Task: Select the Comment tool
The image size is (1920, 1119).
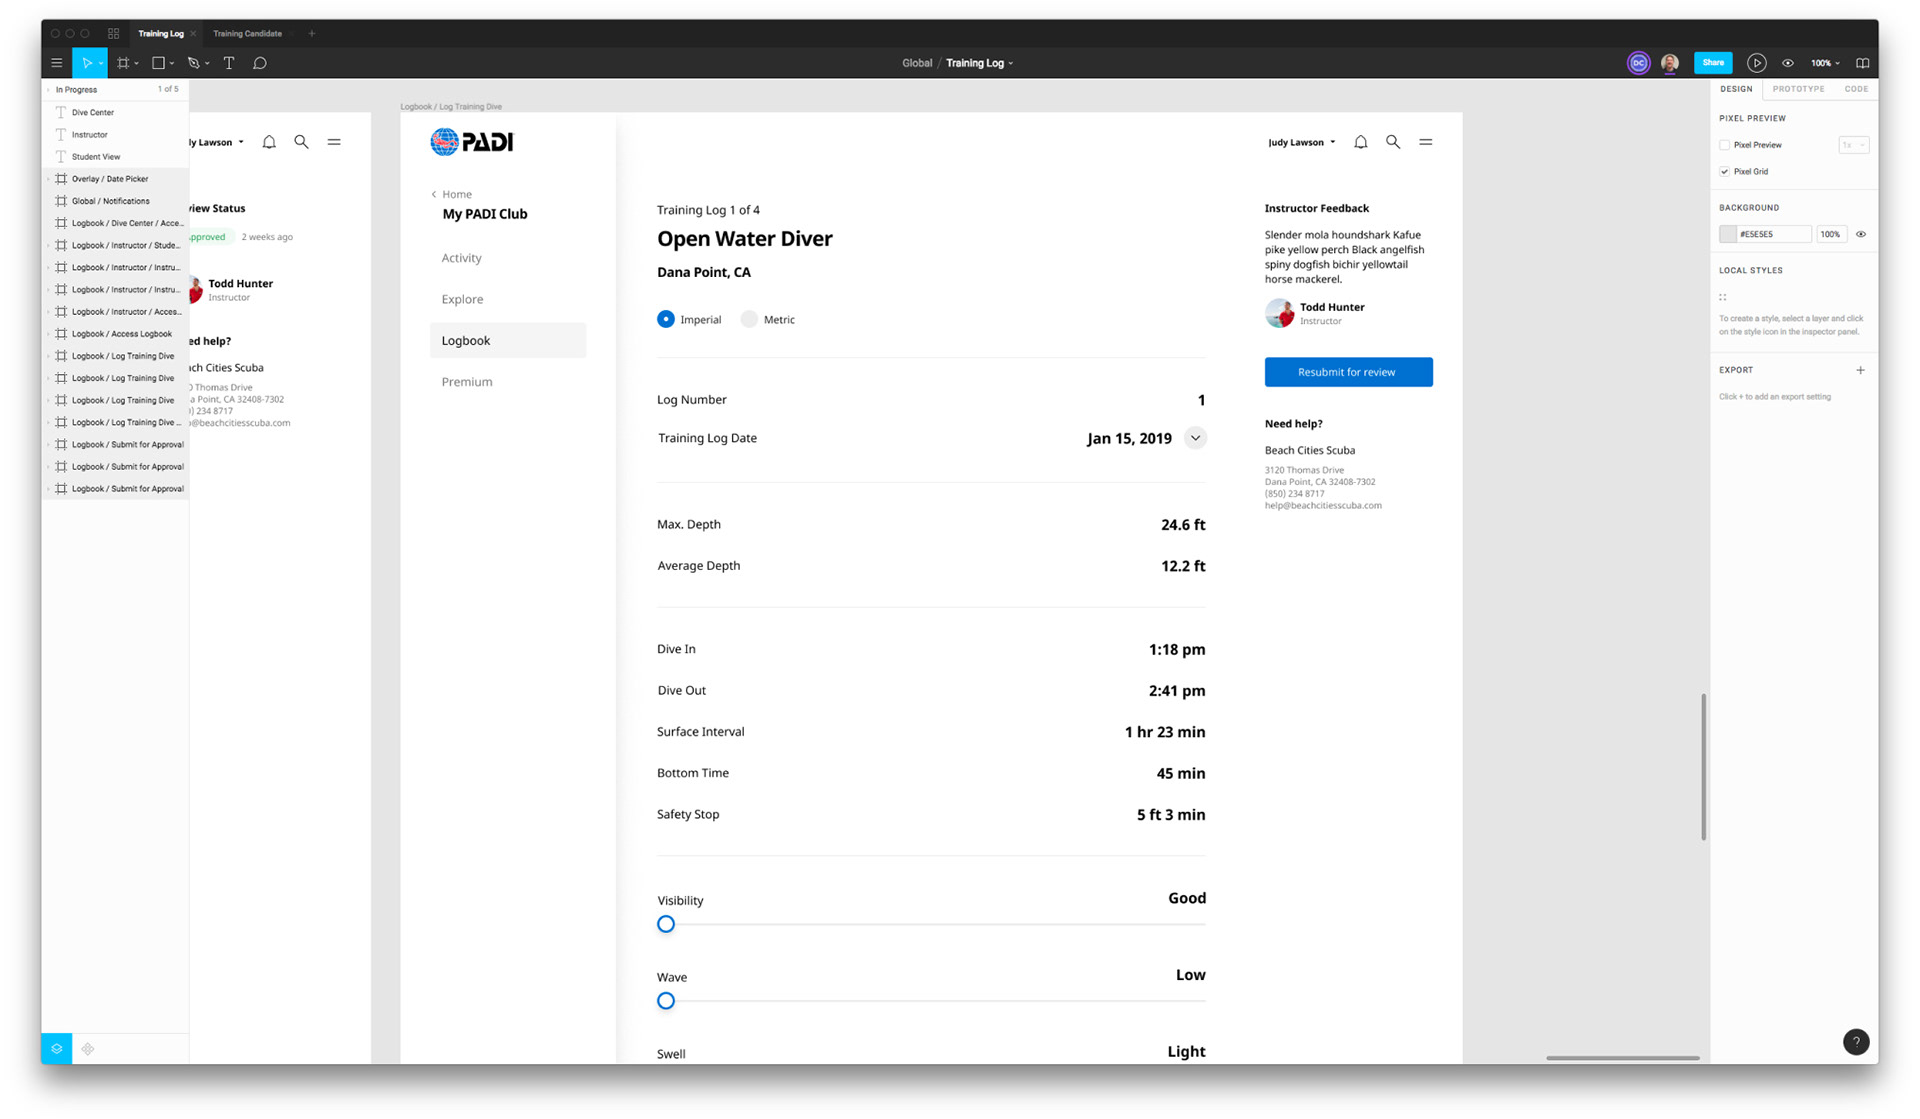Action: 260,63
